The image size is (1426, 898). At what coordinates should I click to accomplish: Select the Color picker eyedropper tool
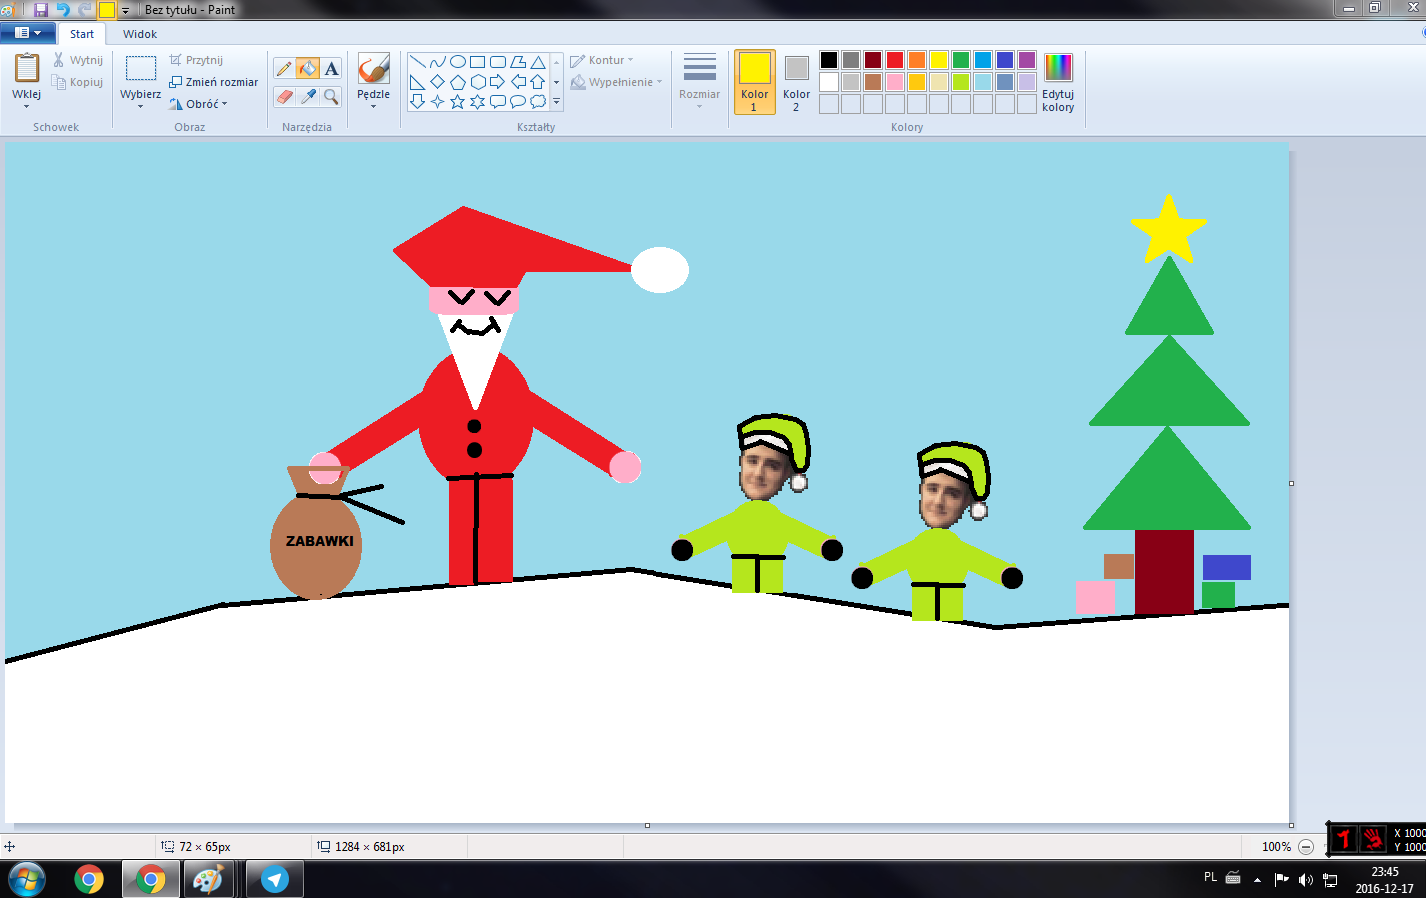click(308, 96)
